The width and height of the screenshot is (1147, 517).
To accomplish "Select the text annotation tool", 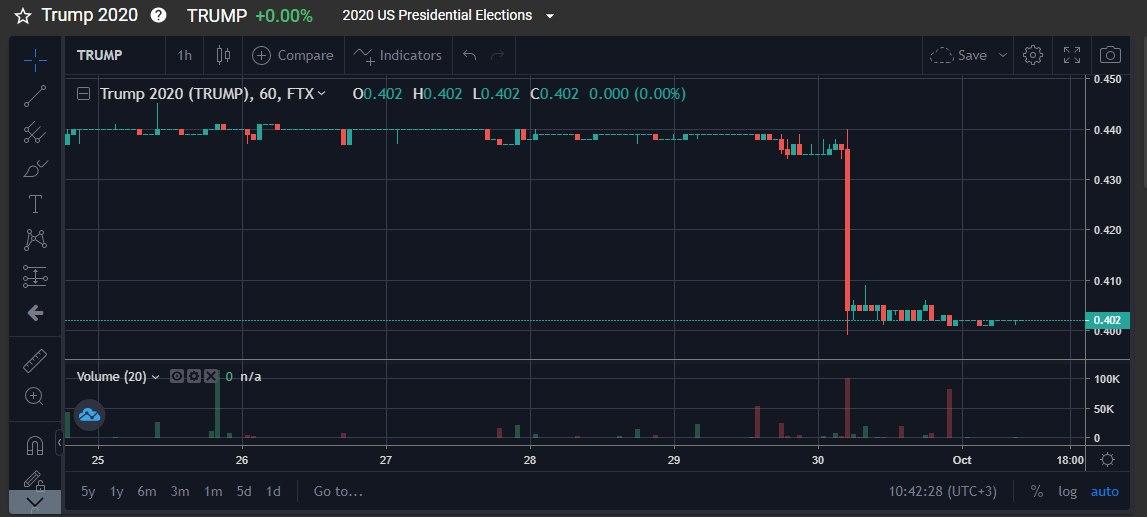I will point(35,204).
